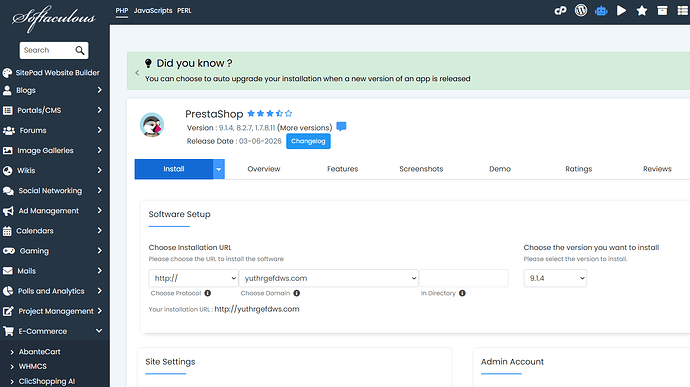Expand the Wikis category

tap(53, 170)
